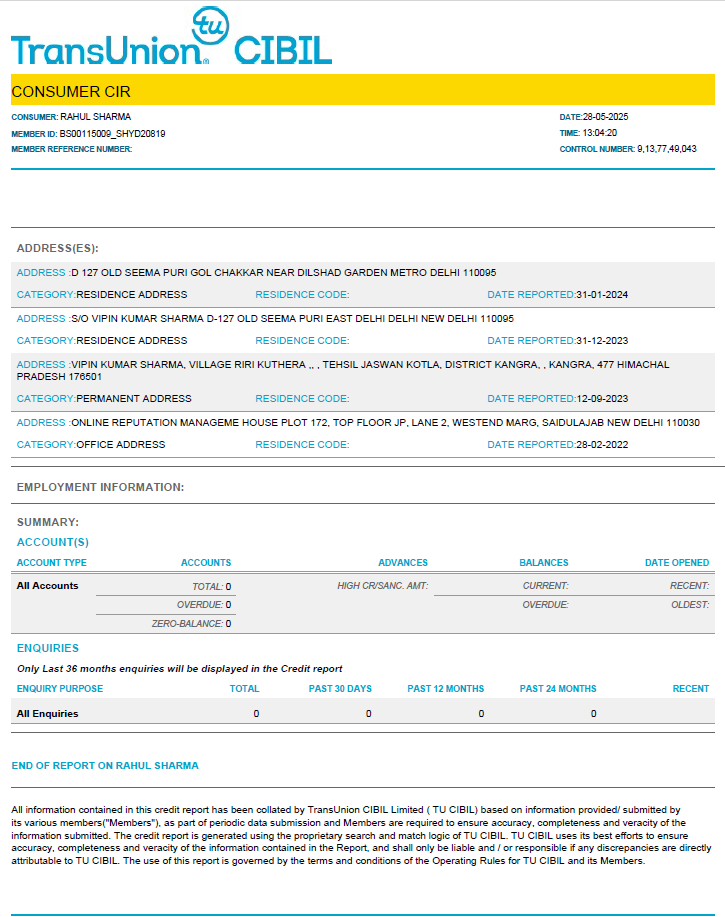Click the MEMBER REFERENCE NUMBER label
This screenshot has width=725, height=917.
[72, 149]
